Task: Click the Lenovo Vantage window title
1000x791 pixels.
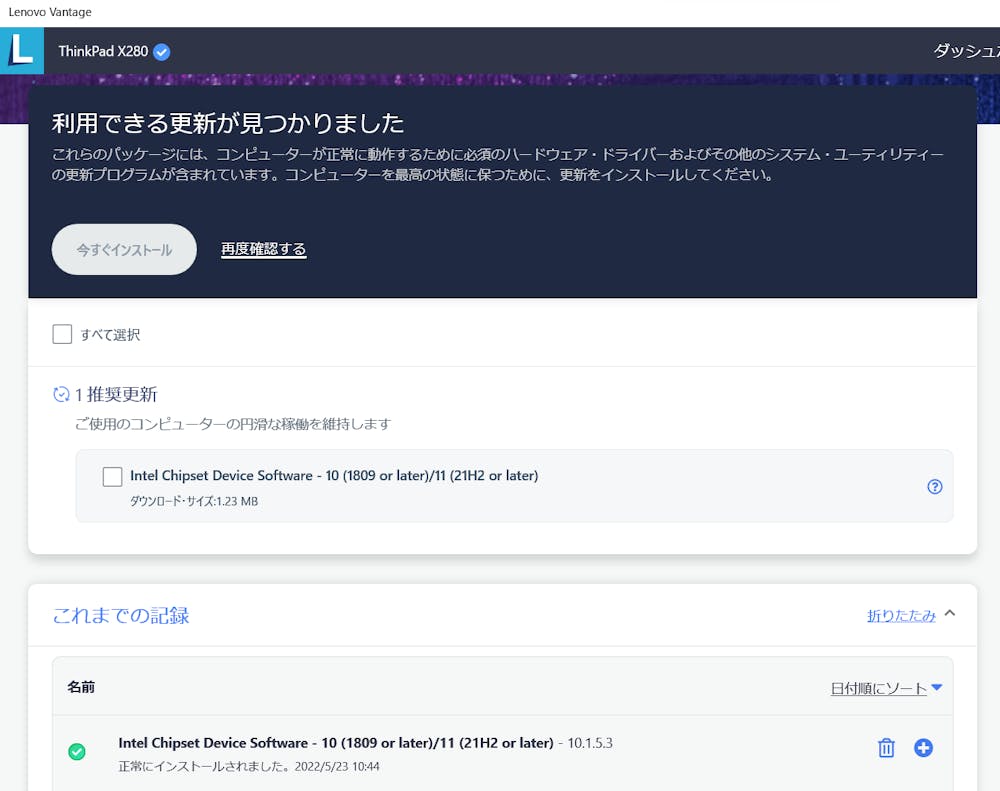Action: pyautogui.click(x=50, y=12)
